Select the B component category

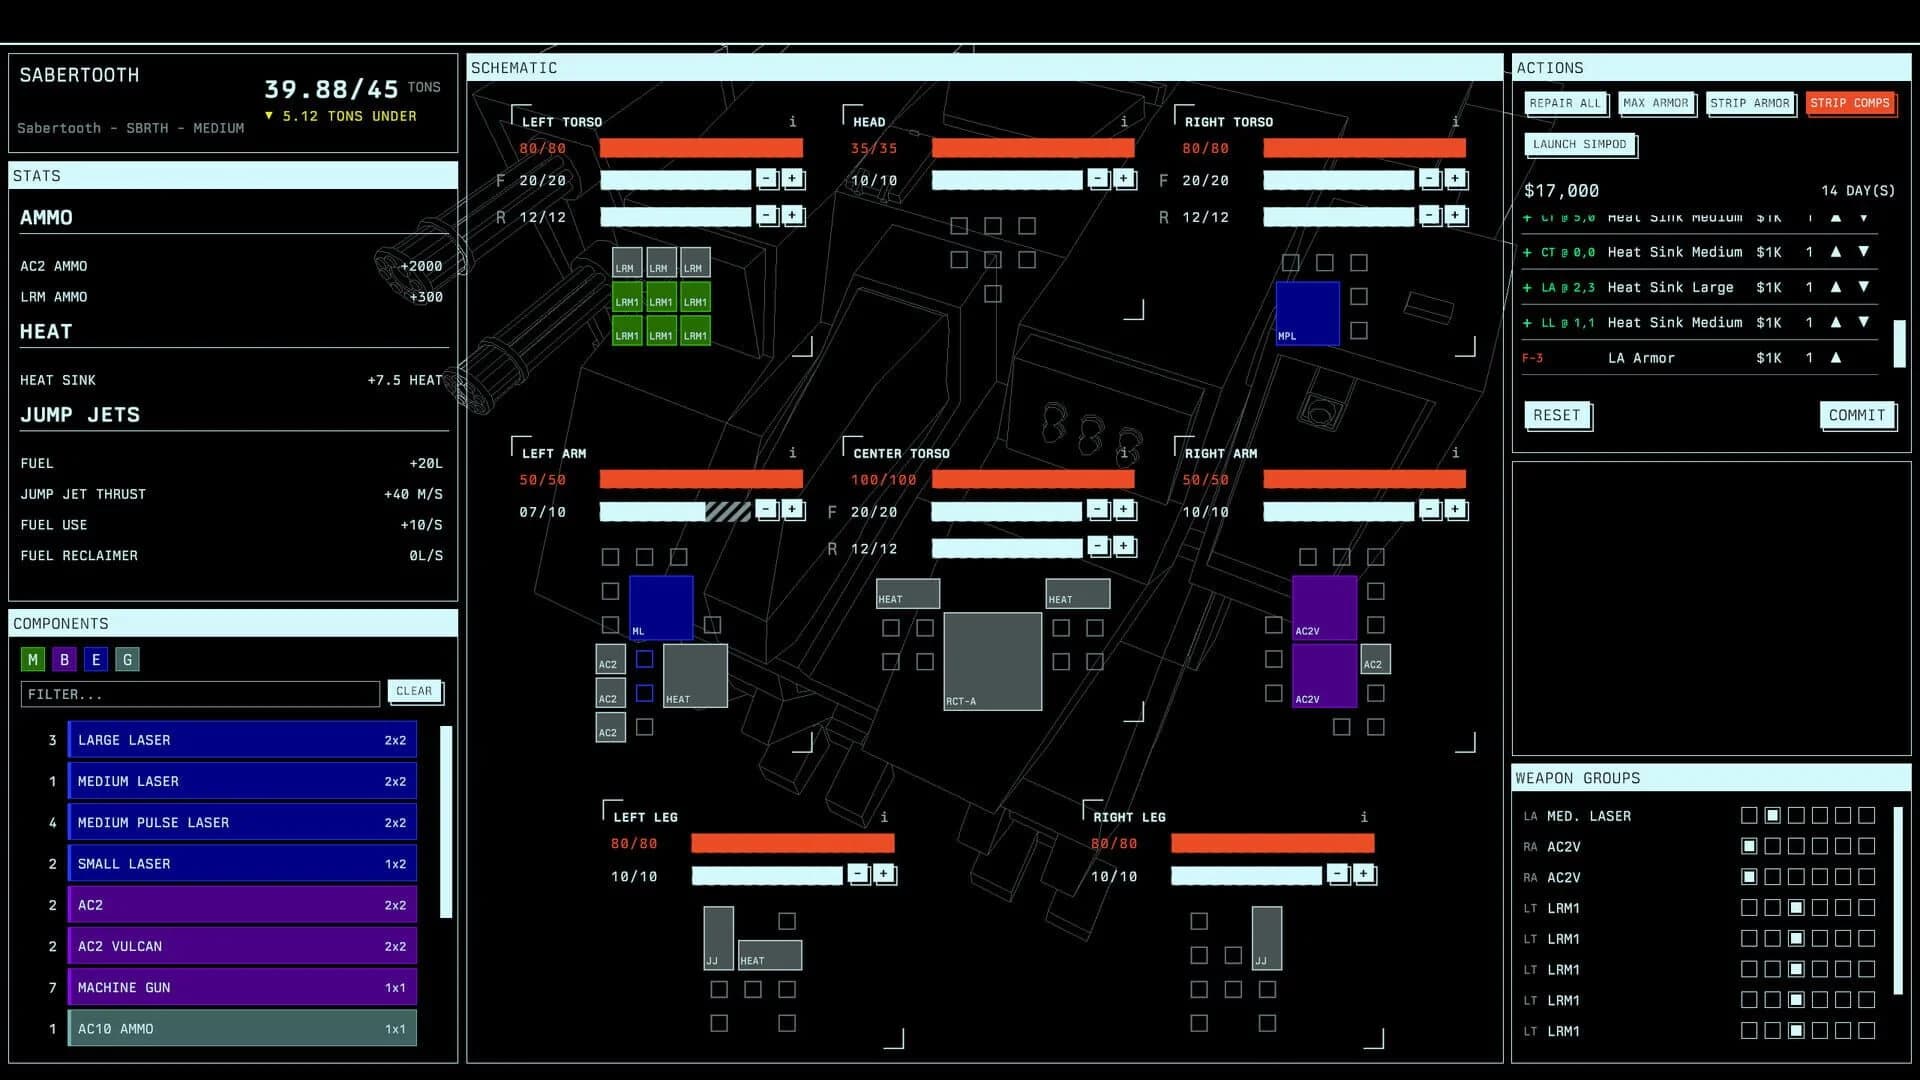coord(63,659)
